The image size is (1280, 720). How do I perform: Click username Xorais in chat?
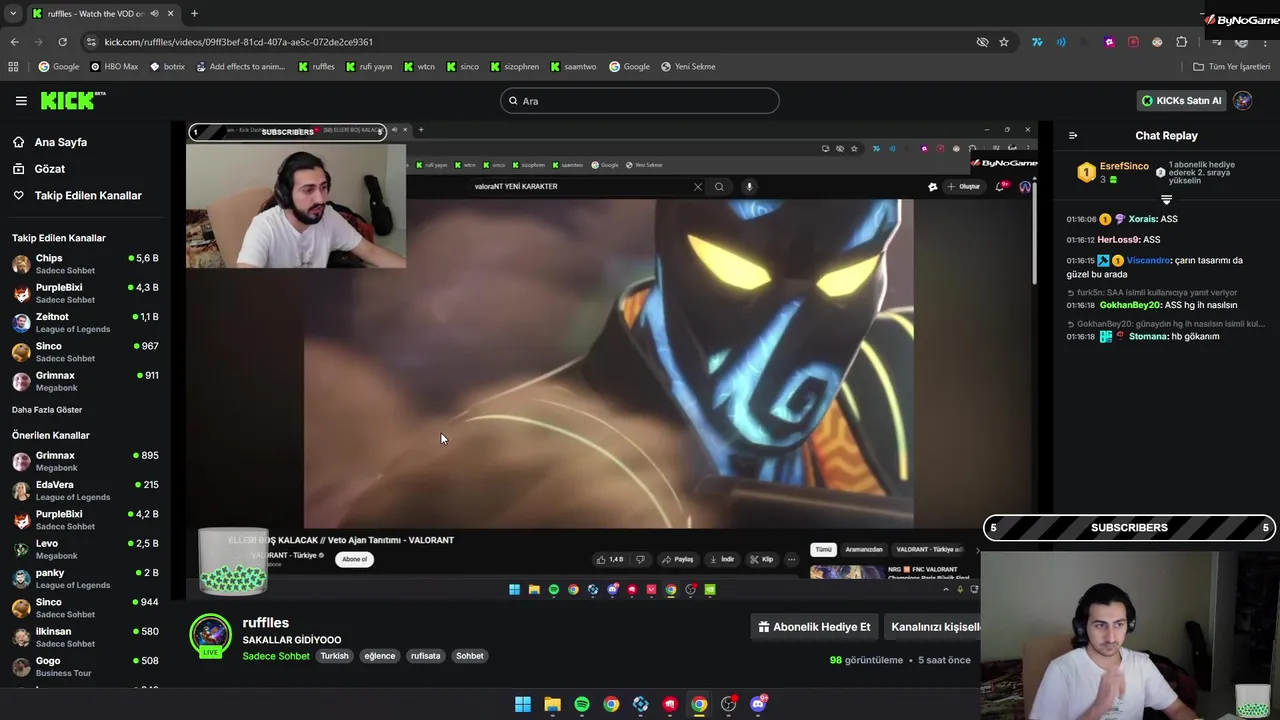1142,219
